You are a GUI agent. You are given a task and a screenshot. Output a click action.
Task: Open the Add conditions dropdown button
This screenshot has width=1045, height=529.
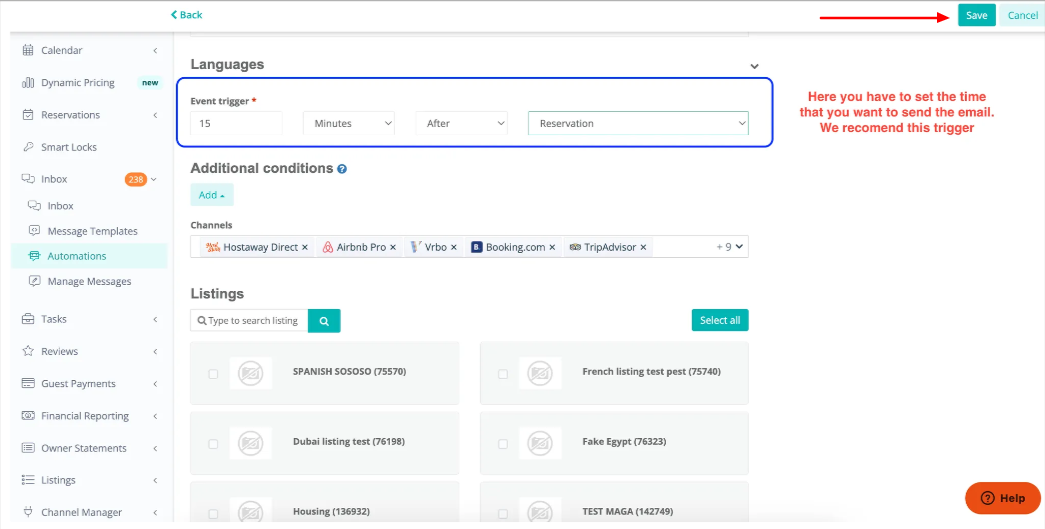[x=211, y=195]
